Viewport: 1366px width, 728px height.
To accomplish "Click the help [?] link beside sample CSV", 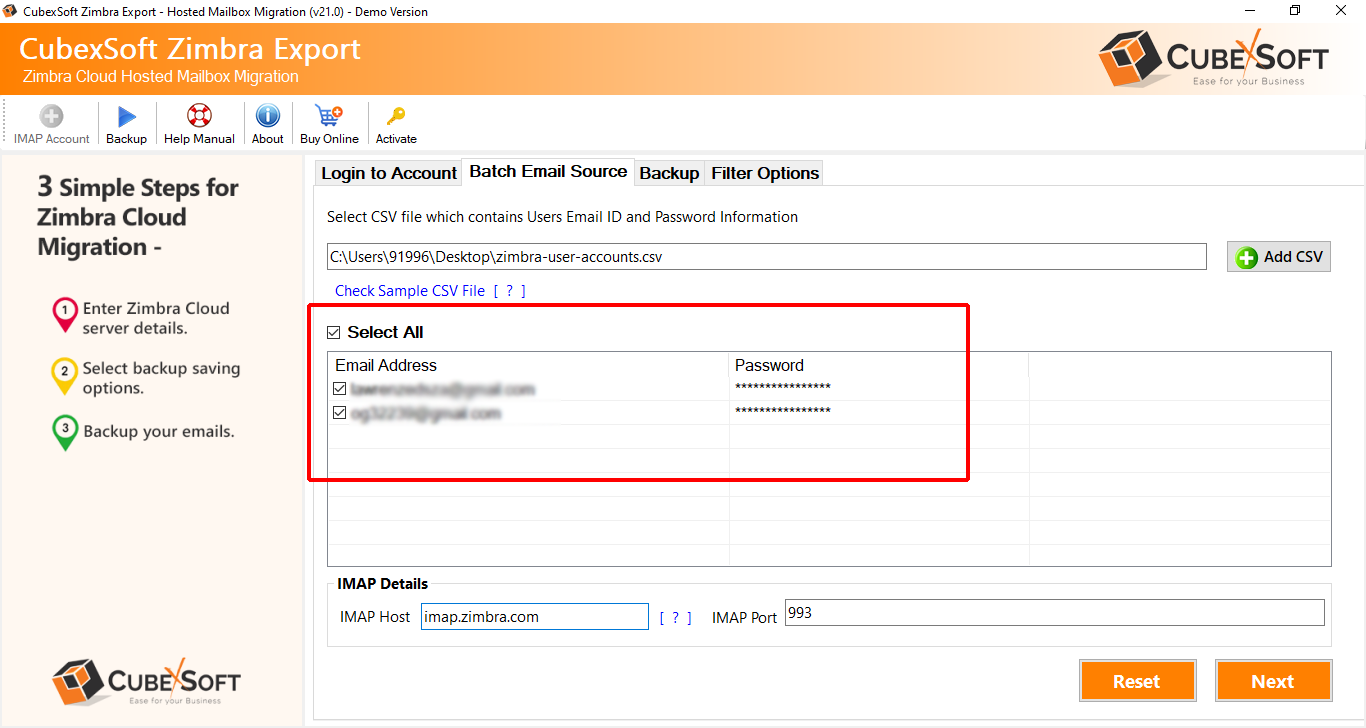I will (509, 291).
